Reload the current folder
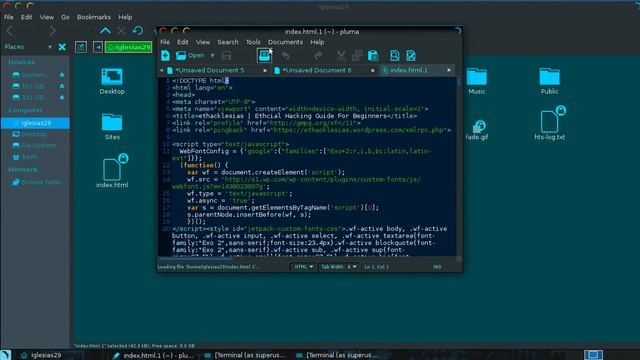640x360 pixels. tap(138, 31)
